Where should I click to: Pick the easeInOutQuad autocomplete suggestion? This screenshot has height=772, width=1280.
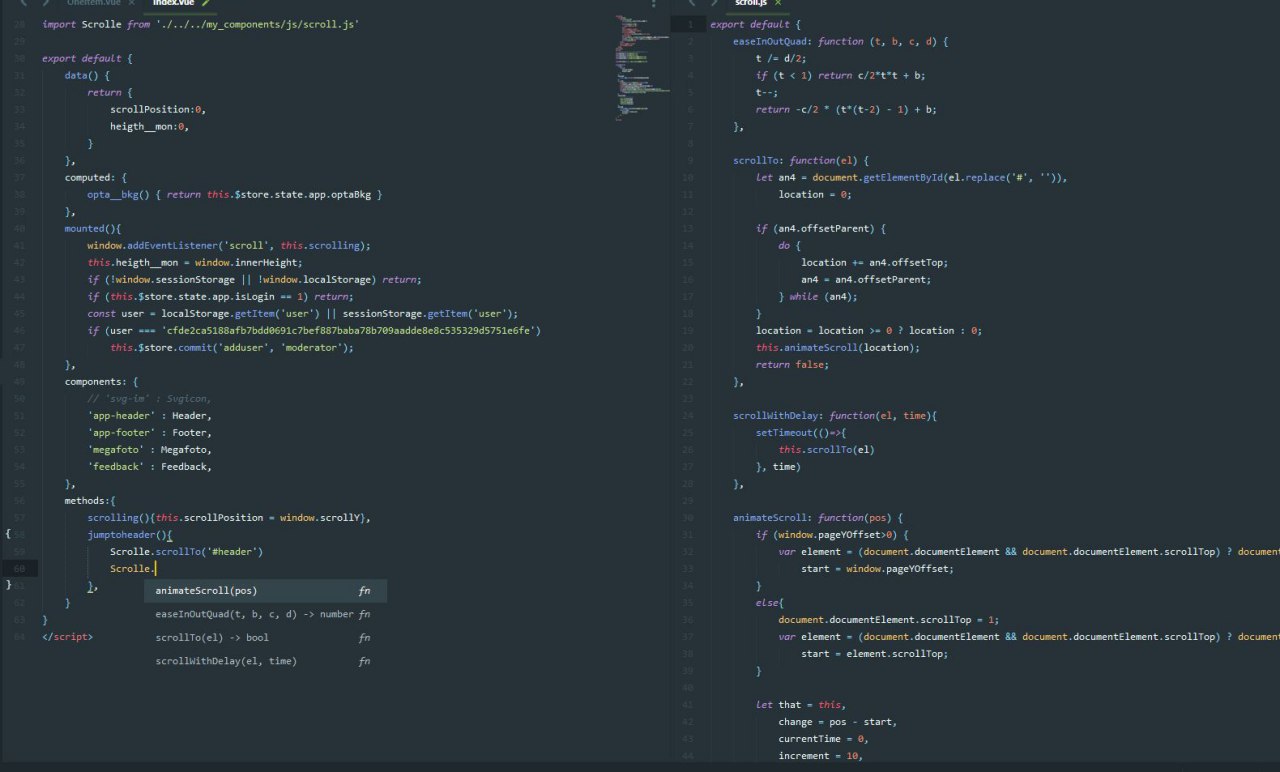[265, 614]
